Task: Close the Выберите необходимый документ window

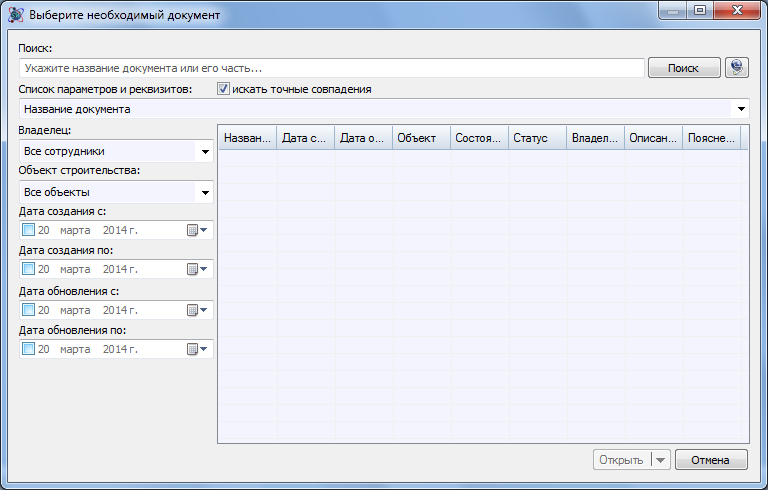Action: 738,11
